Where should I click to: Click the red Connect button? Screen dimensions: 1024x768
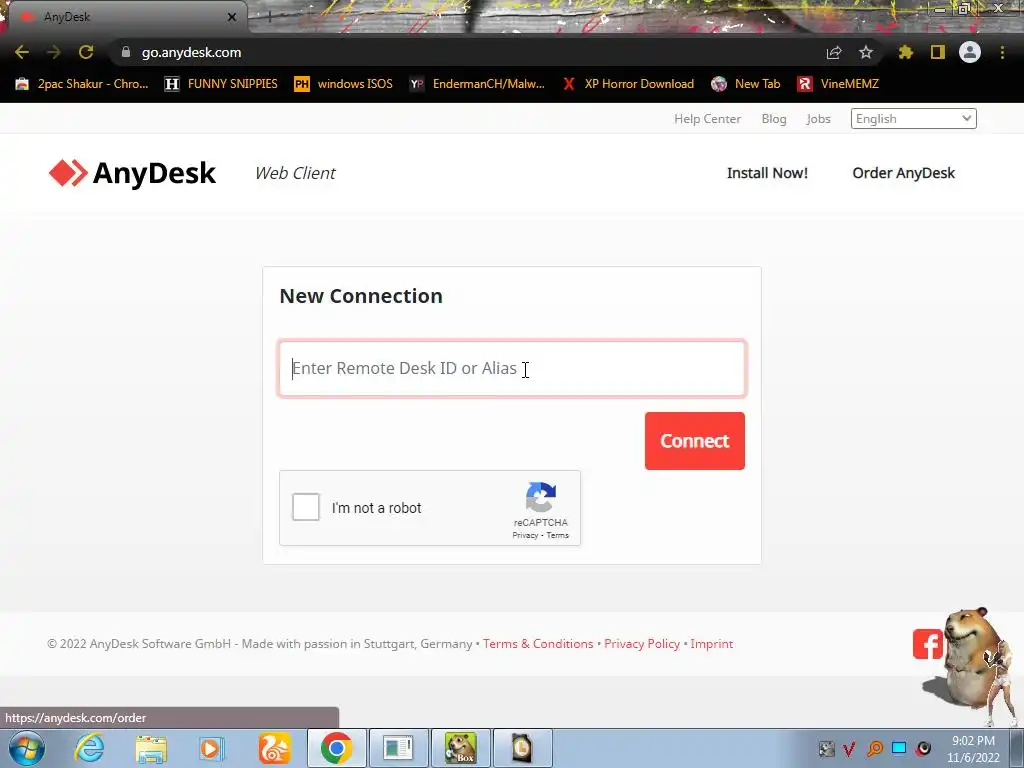pos(694,441)
